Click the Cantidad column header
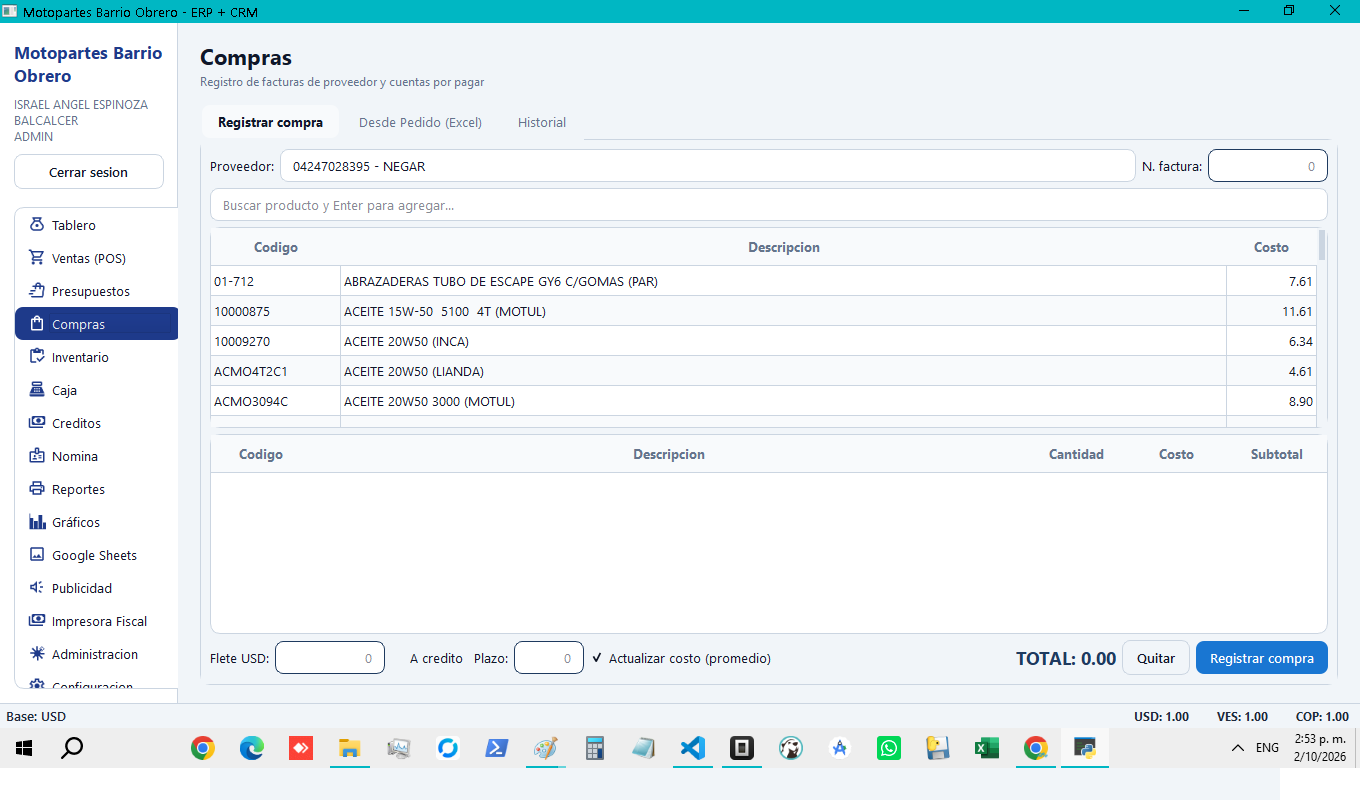This screenshot has width=1360, height=800. point(1076,454)
